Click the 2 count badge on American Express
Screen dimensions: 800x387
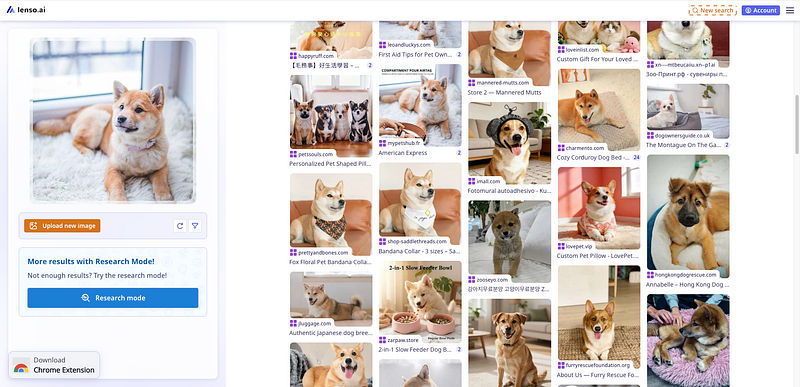pyautogui.click(x=459, y=153)
